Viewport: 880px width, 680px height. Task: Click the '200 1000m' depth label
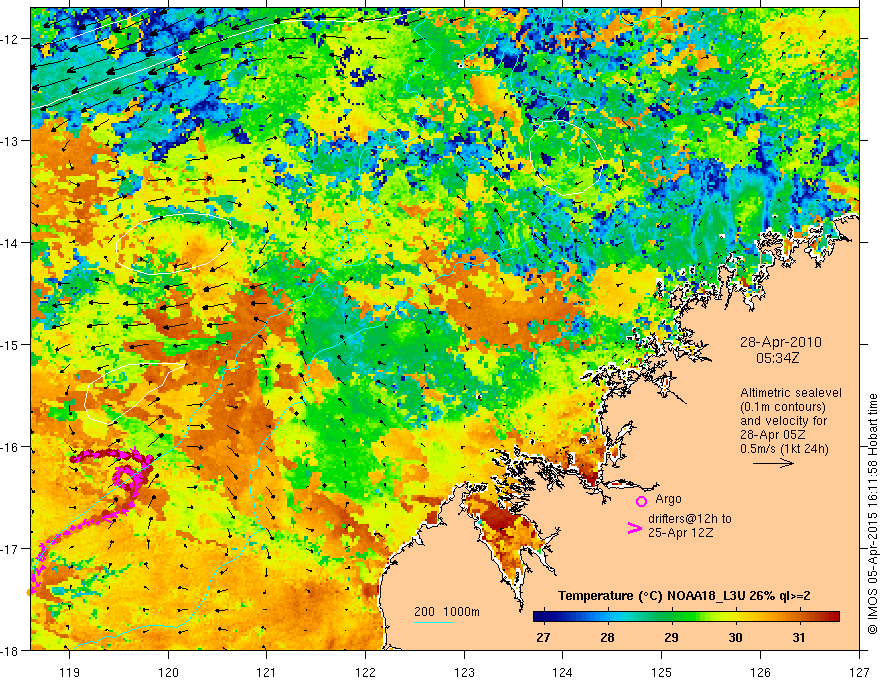pos(447,612)
